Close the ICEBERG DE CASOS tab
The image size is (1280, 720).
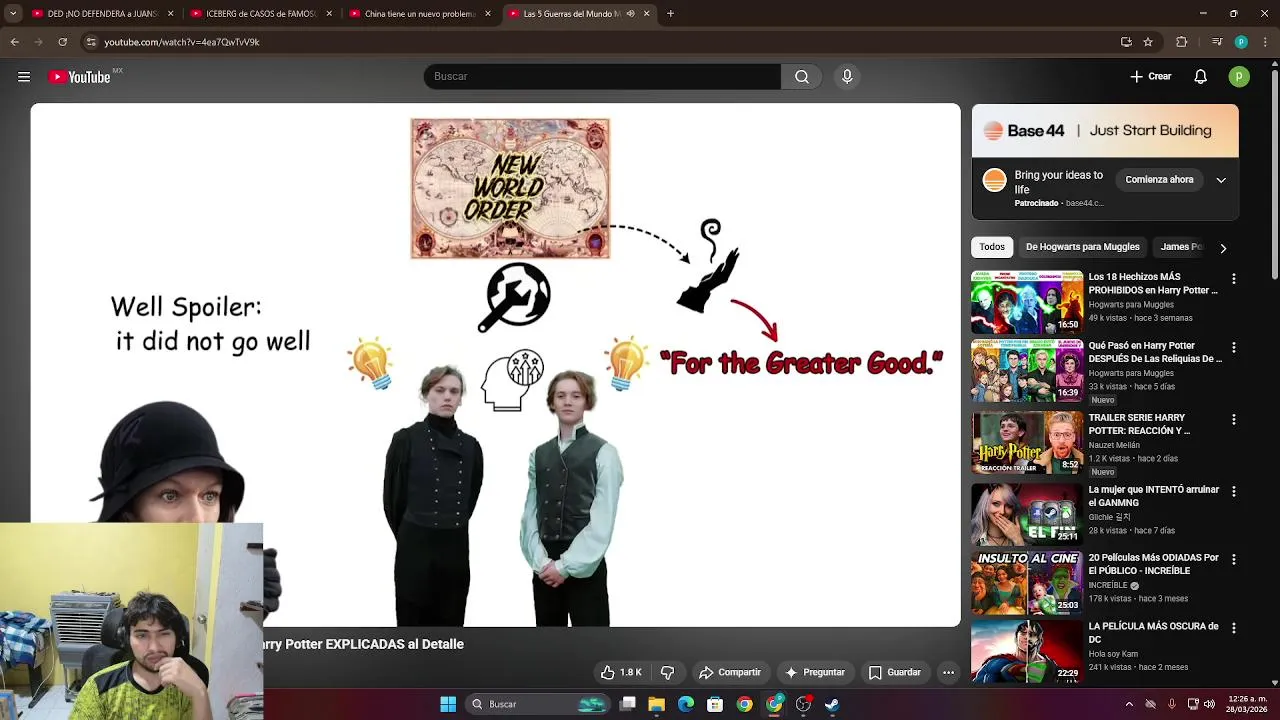(329, 14)
